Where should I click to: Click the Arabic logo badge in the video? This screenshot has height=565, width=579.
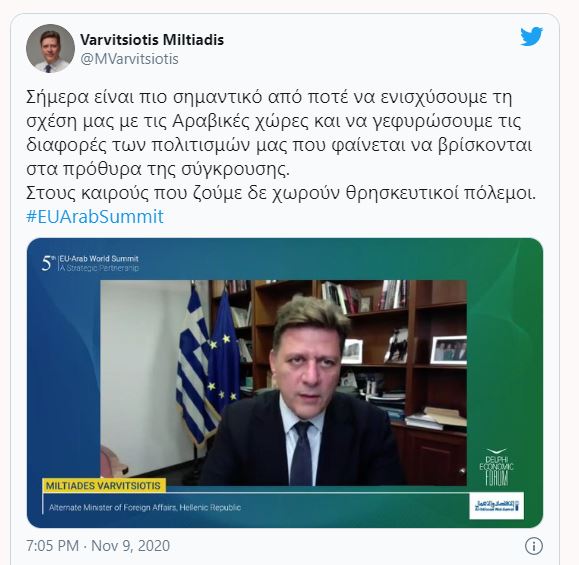(x=496, y=506)
